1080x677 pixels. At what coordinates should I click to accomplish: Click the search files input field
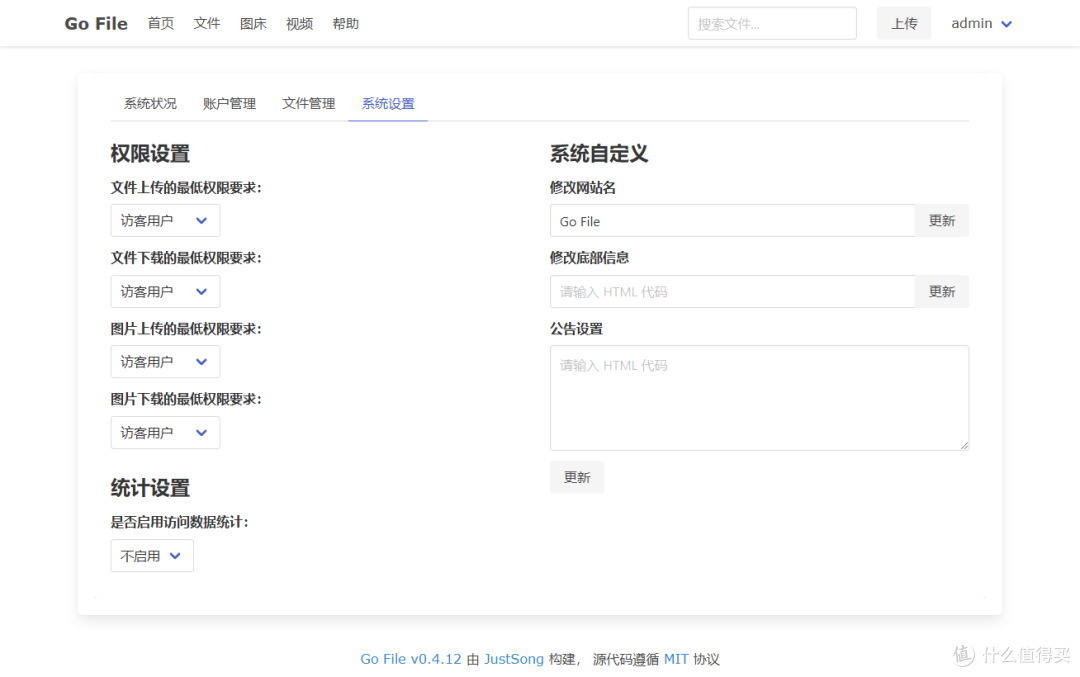771,22
